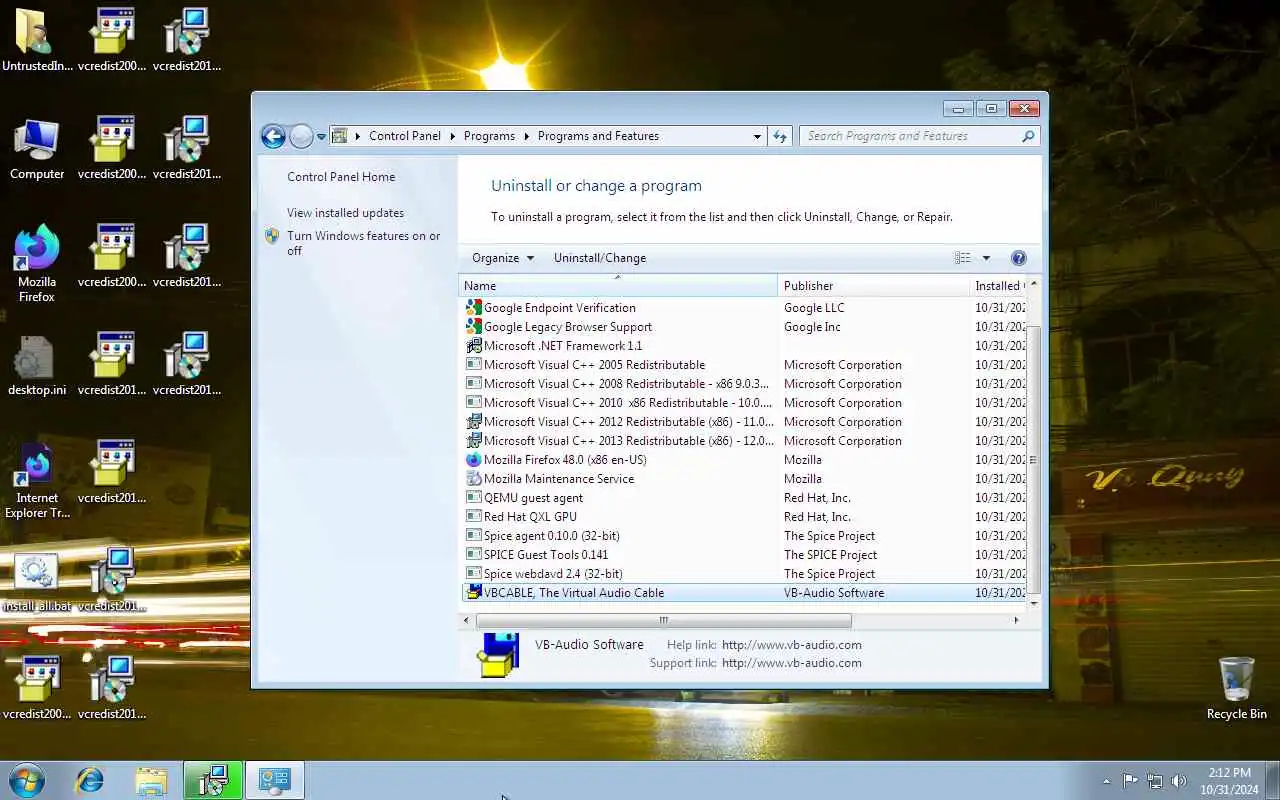Click the vertical scrollbar thumb
Viewport: 1280px width, 800px height.
pos(1034,459)
